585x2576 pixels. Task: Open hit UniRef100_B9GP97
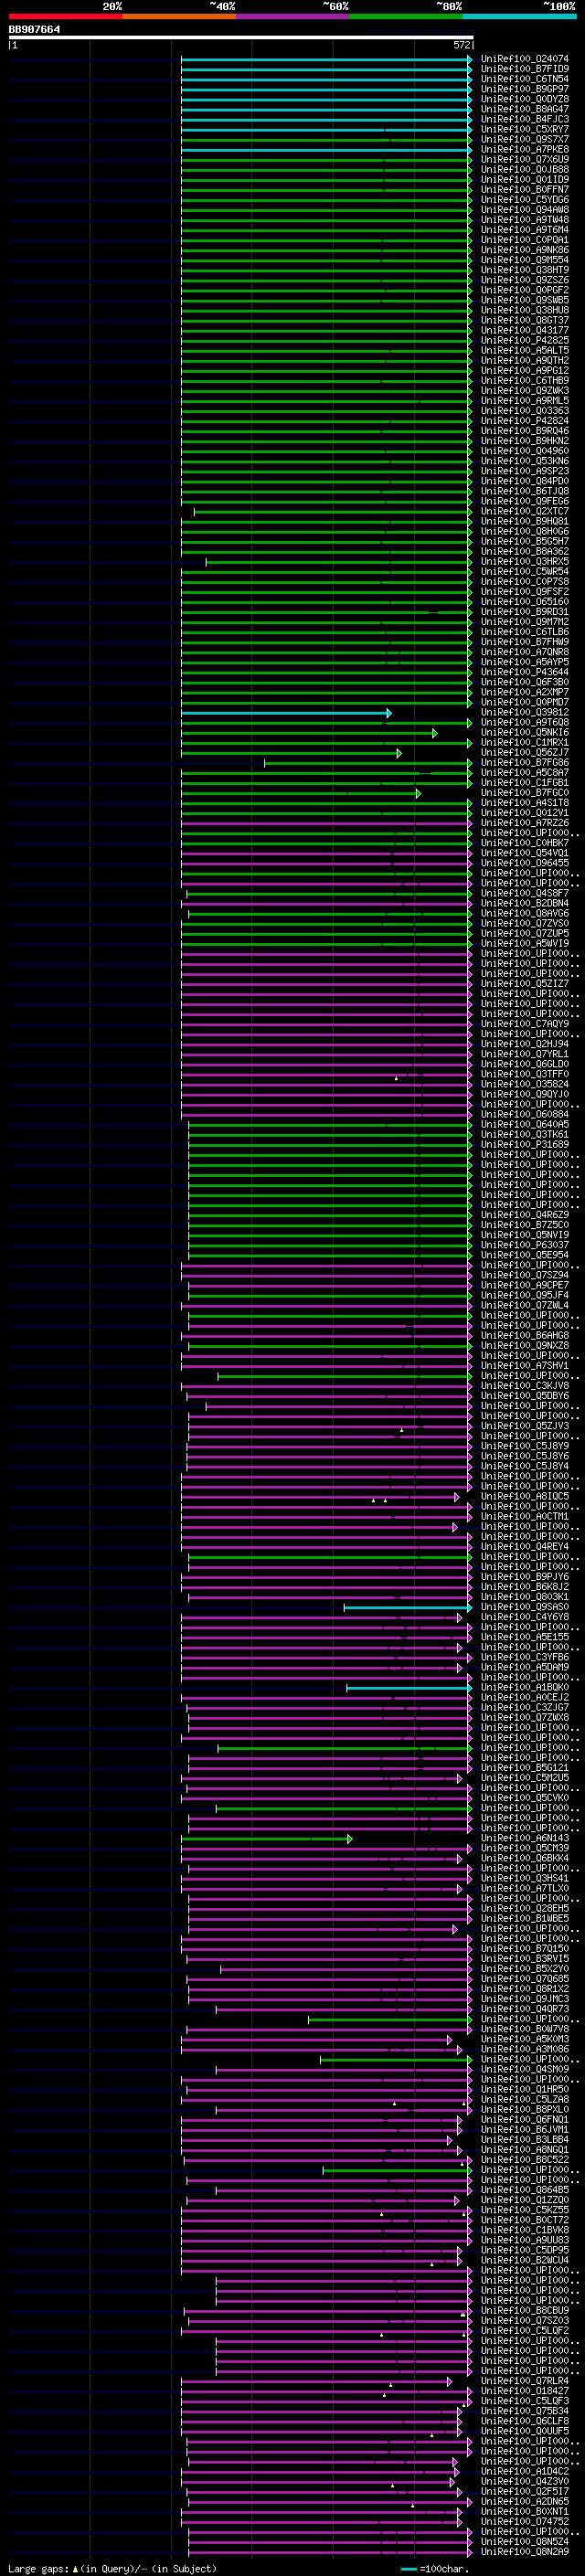pyautogui.click(x=524, y=89)
